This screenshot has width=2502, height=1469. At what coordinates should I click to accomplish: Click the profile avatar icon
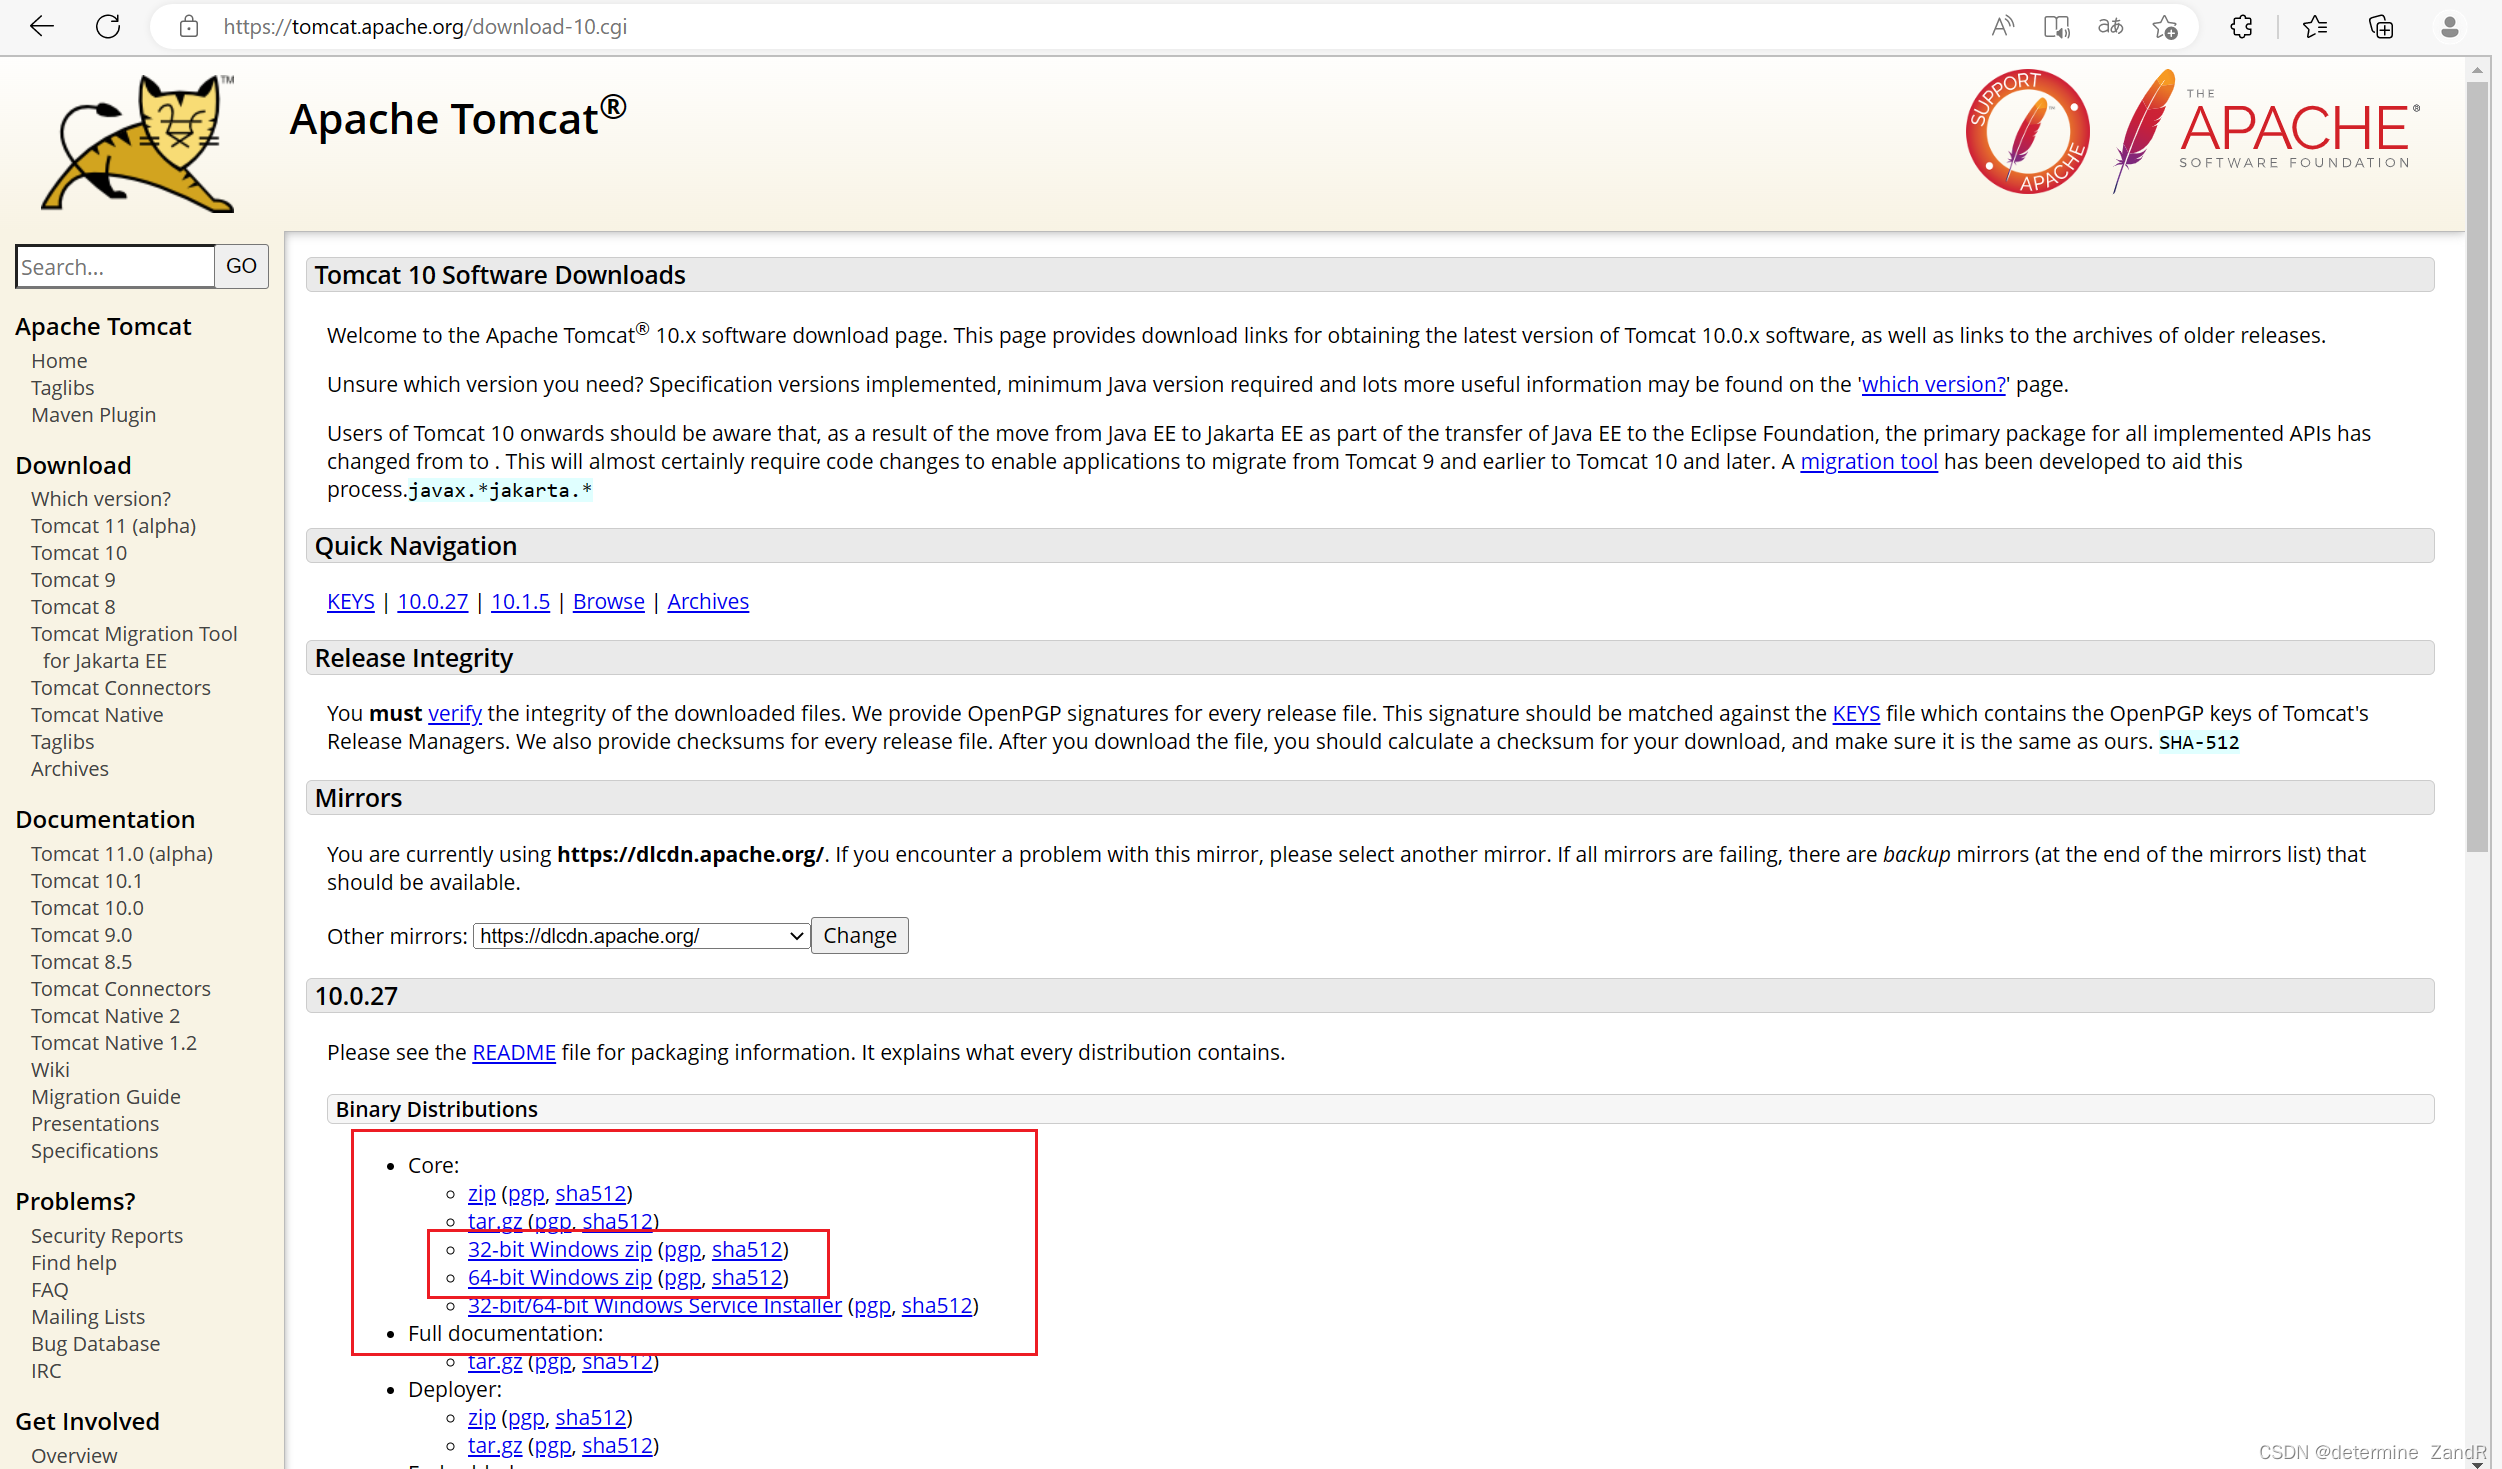2449,27
